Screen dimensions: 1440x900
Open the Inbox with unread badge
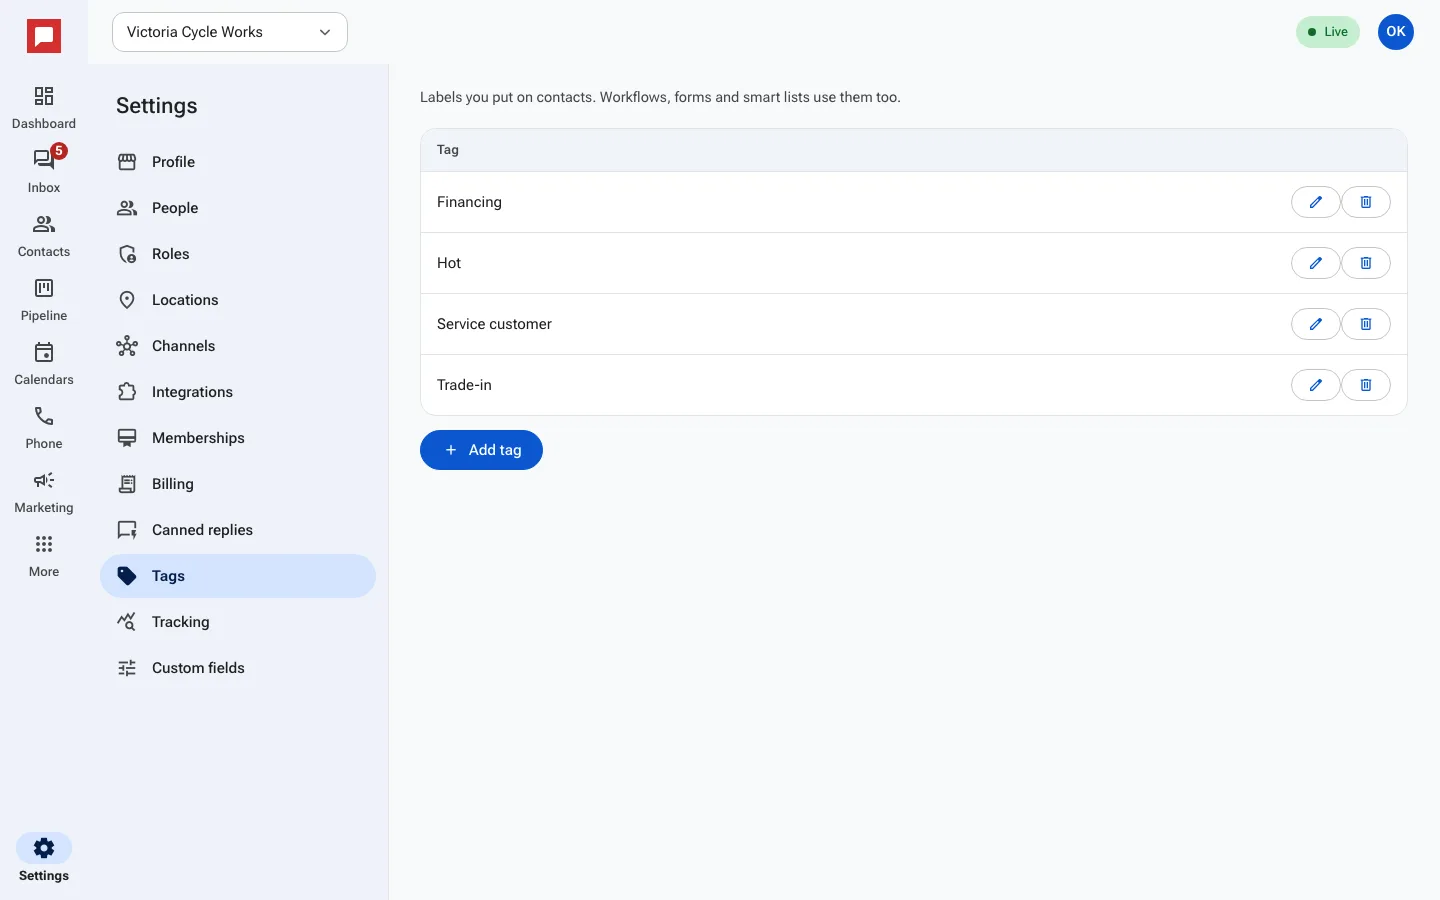click(x=44, y=171)
